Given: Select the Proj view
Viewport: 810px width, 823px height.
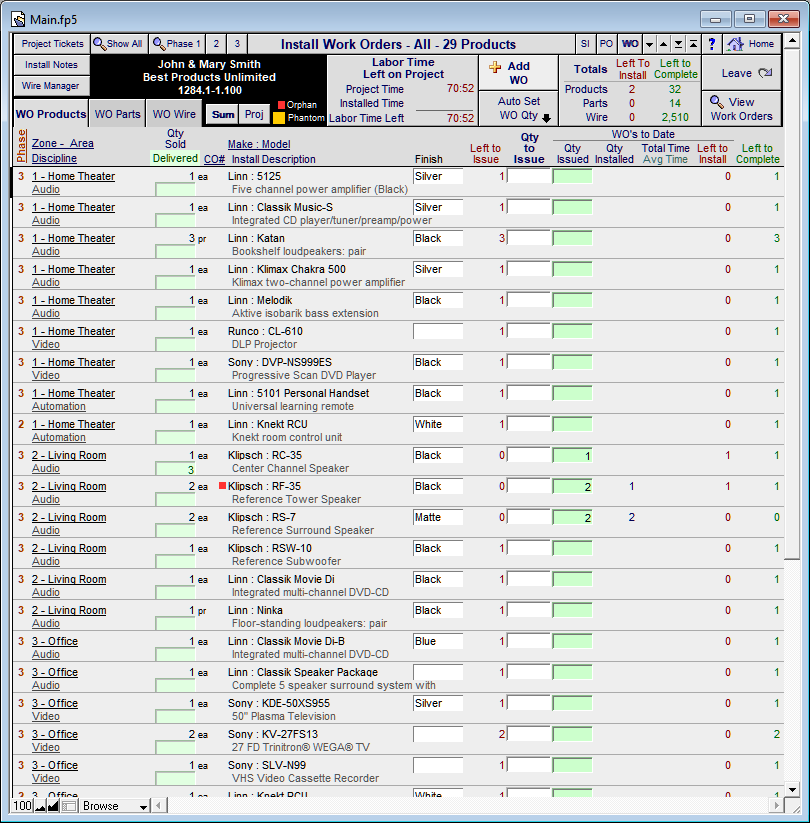Looking at the screenshot, I should pos(255,114).
